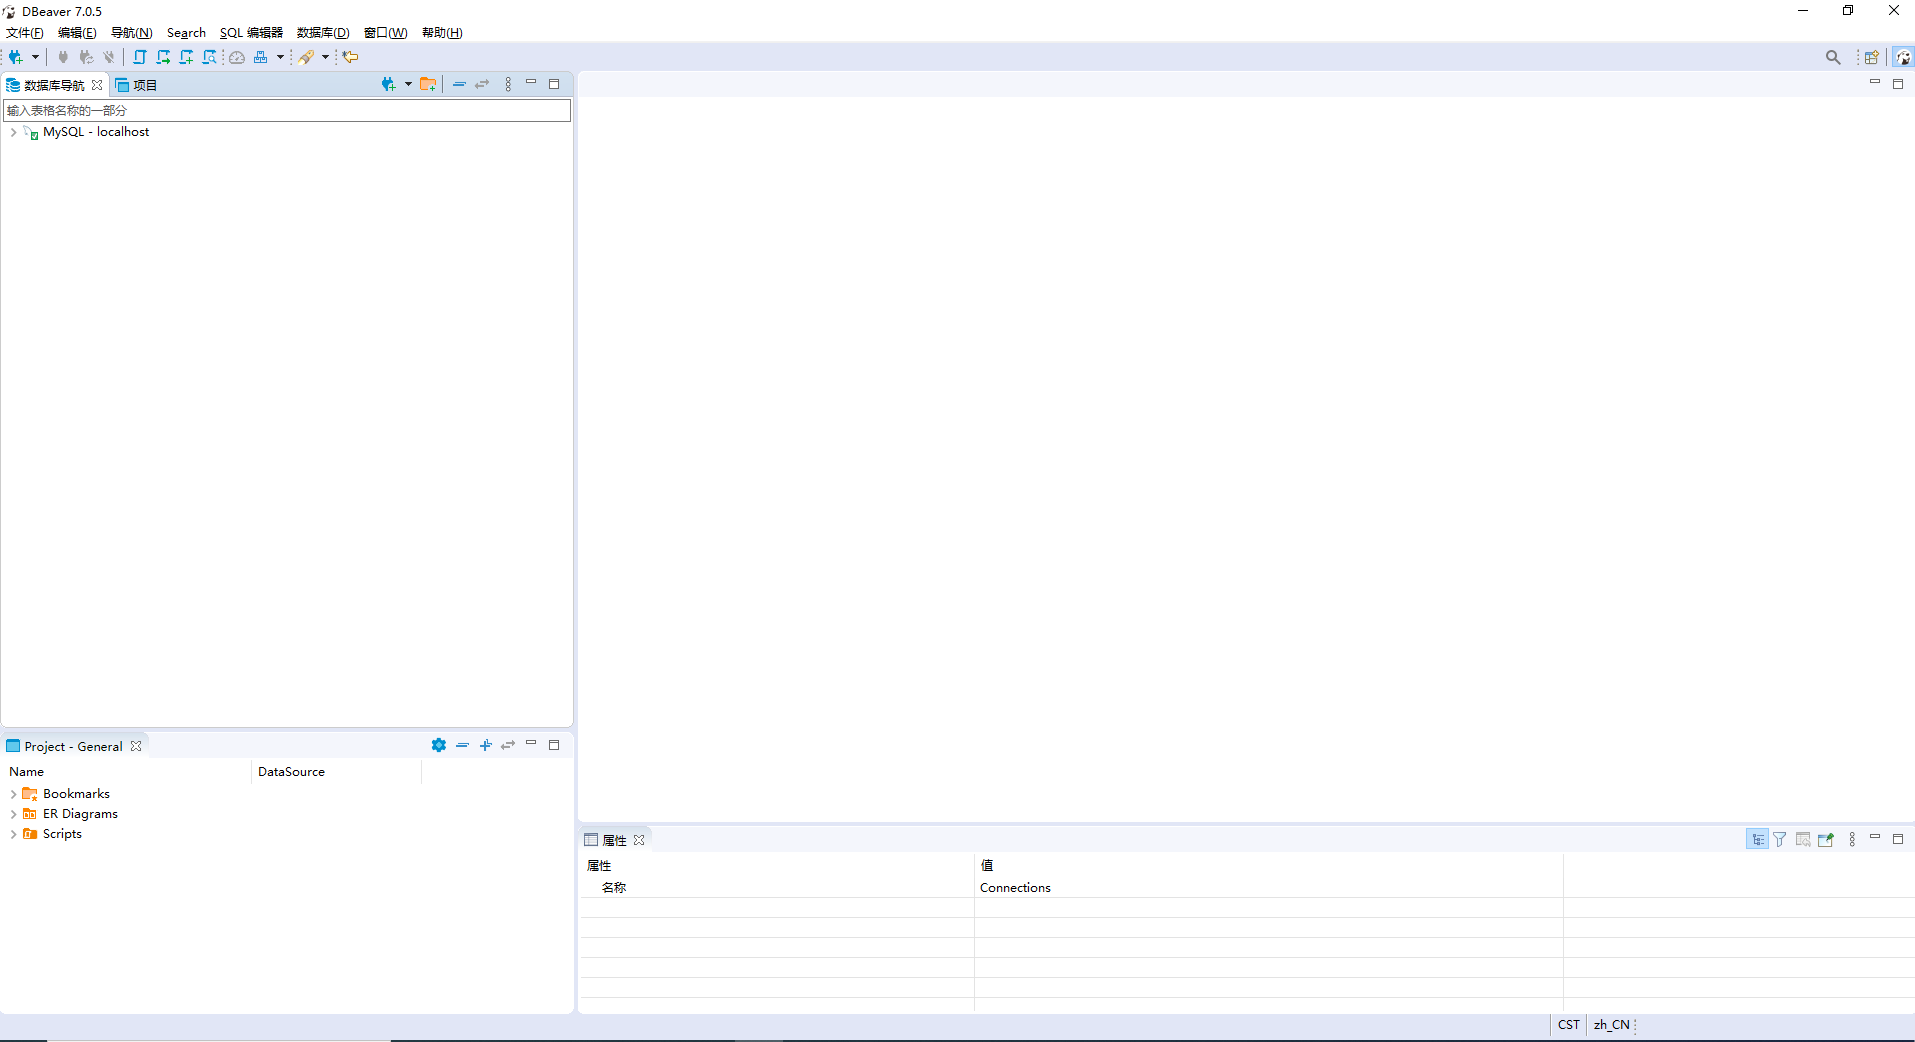Click the transaction mode pen icon
The image size is (1915, 1042).
pos(307,57)
